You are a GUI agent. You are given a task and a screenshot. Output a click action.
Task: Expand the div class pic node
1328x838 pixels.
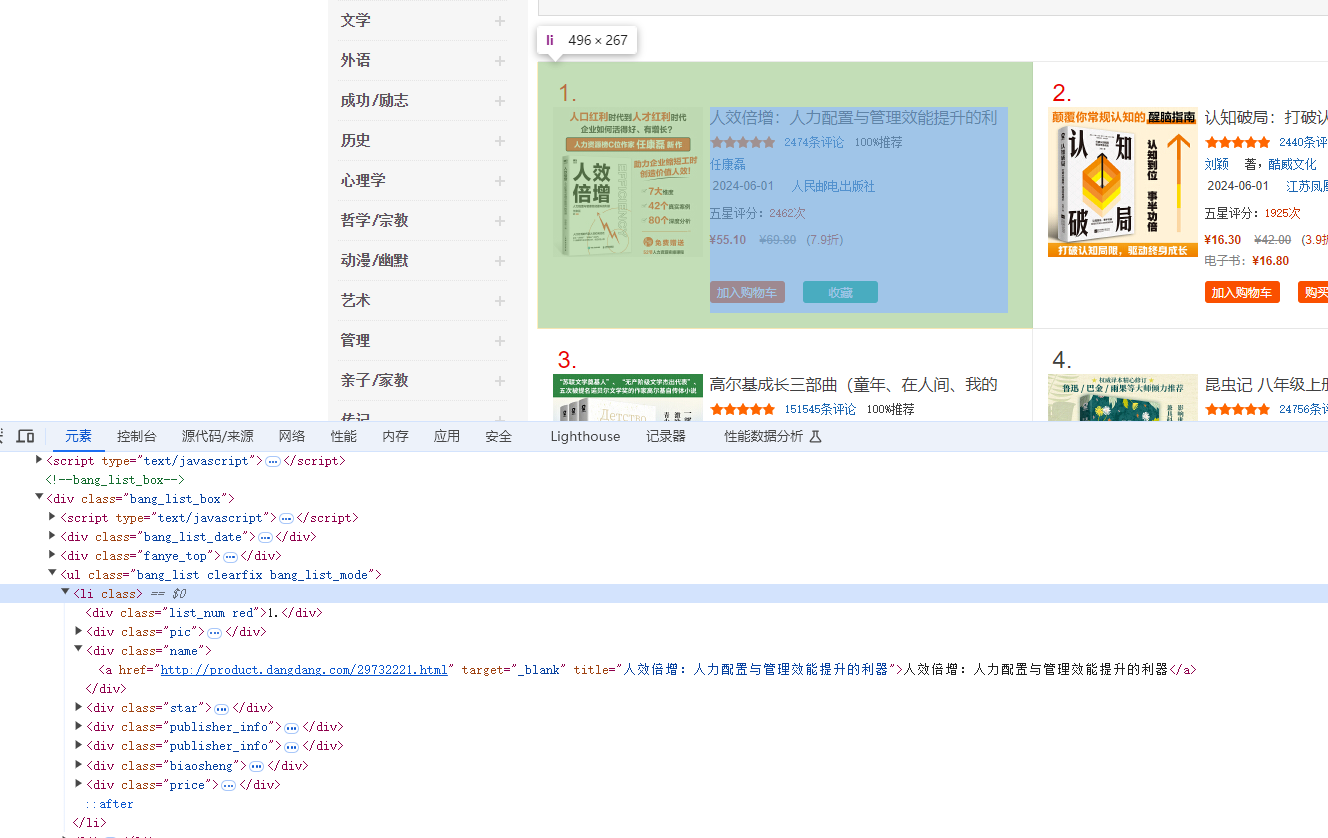point(79,631)
